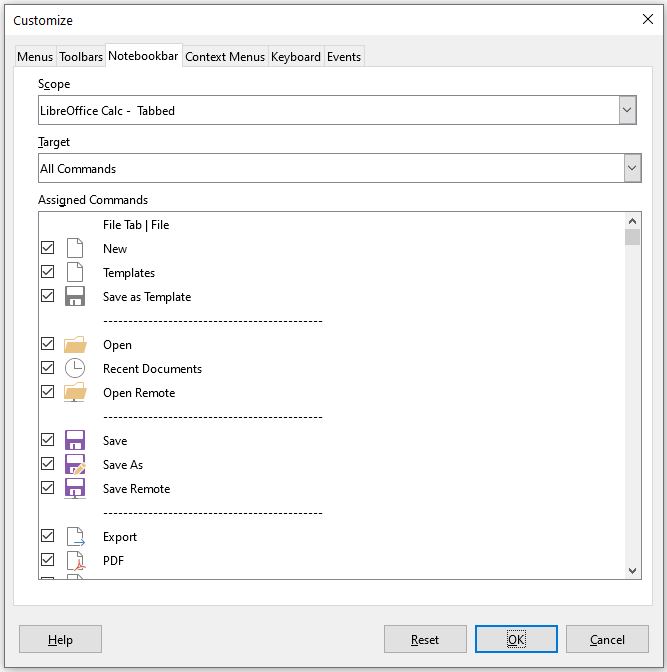The width and height of the screenshot is (667, 672).
Task: Close the Customize dialog
Action: pos(648,19)
